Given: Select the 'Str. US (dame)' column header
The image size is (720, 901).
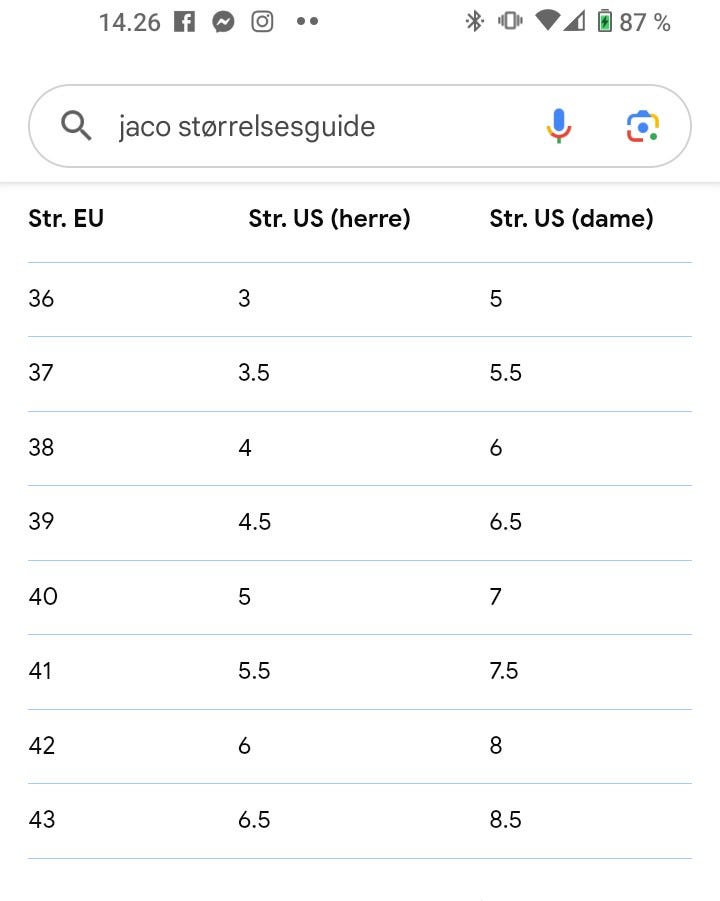Looking at the screenshot, I should tap(571, 218).
